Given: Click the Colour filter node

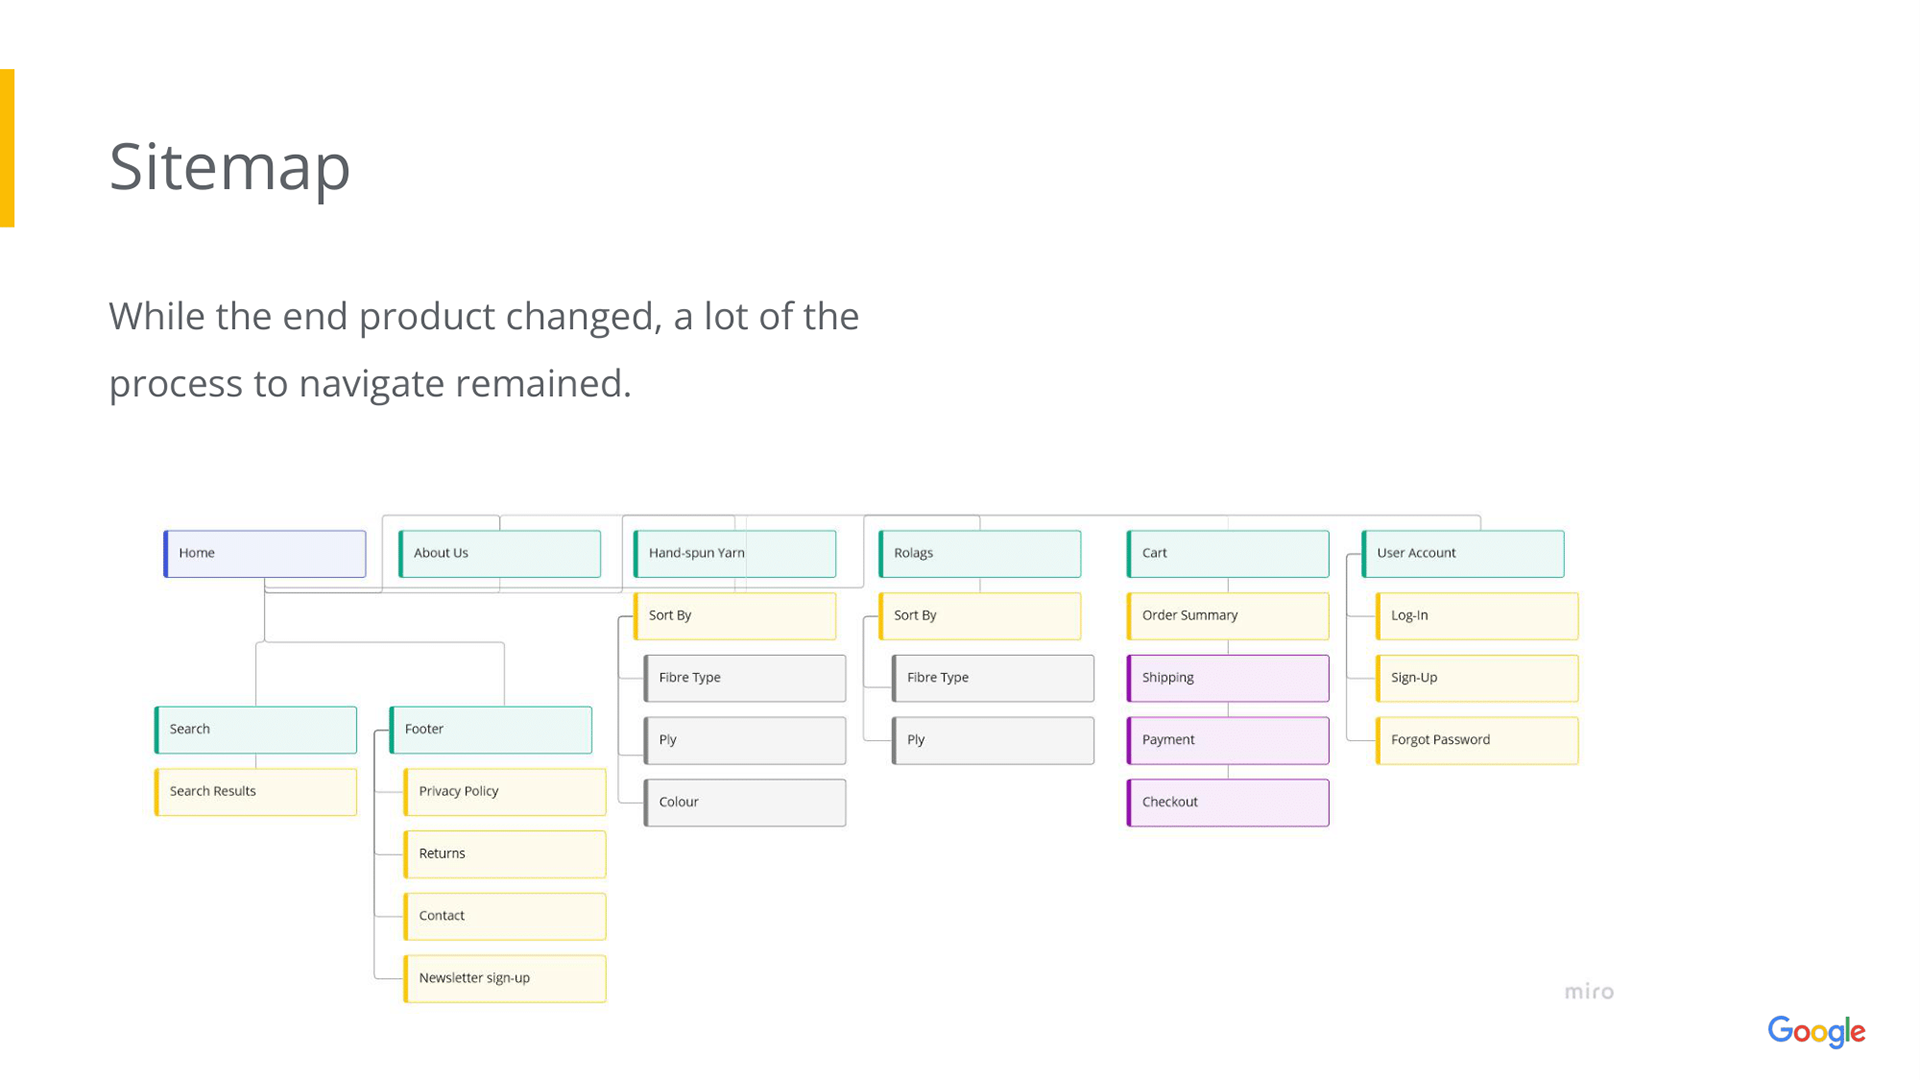Looking at the screenshot, I should (745, 802).
